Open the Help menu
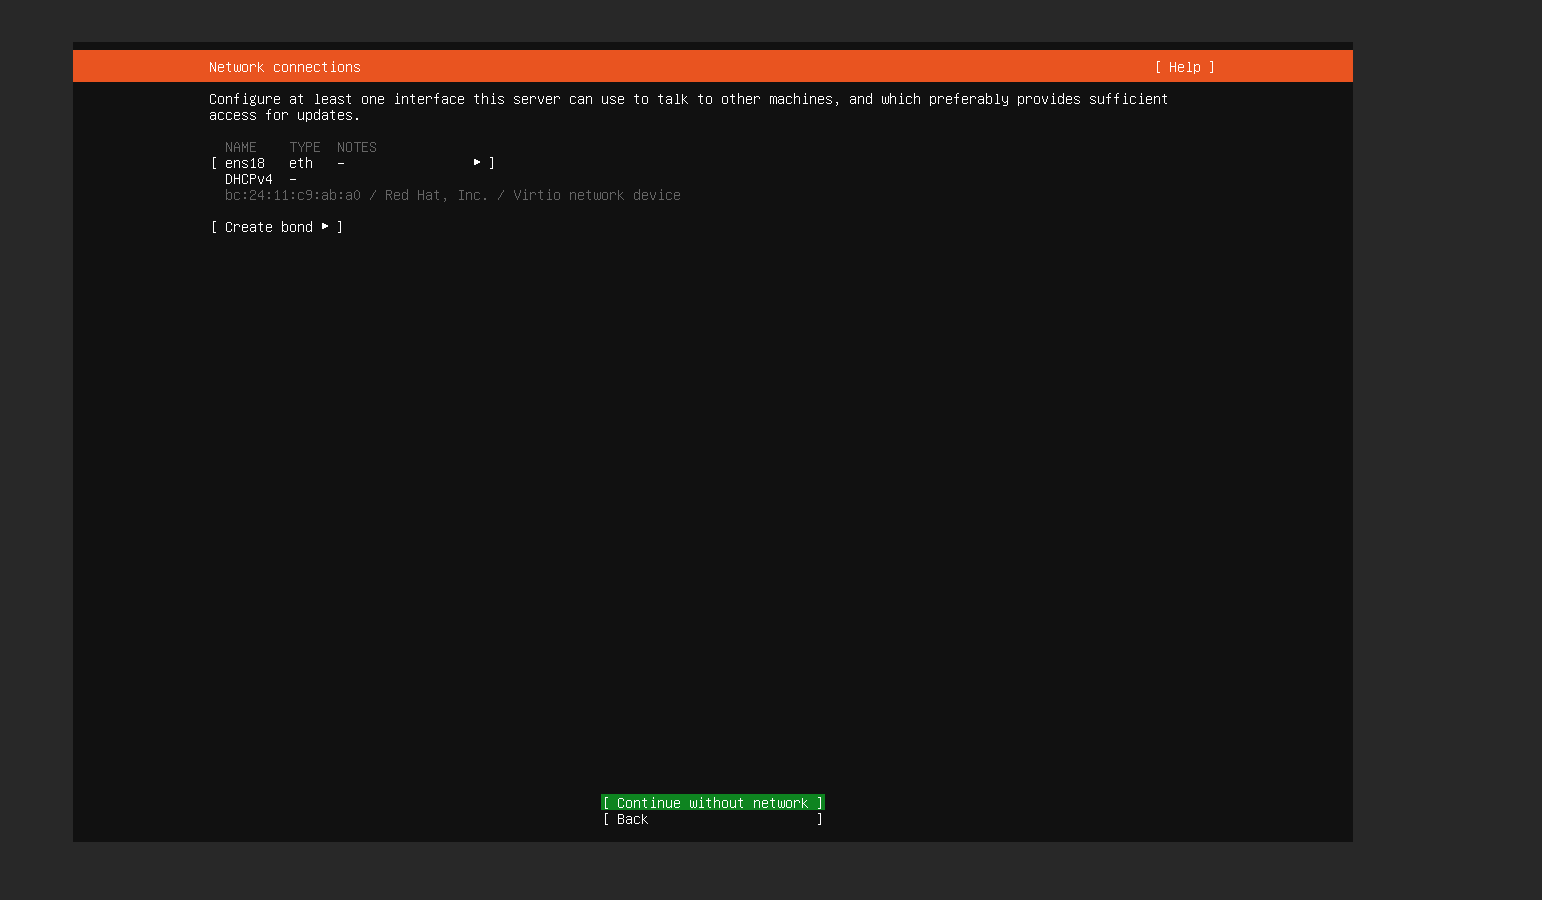 [1185, 67]
